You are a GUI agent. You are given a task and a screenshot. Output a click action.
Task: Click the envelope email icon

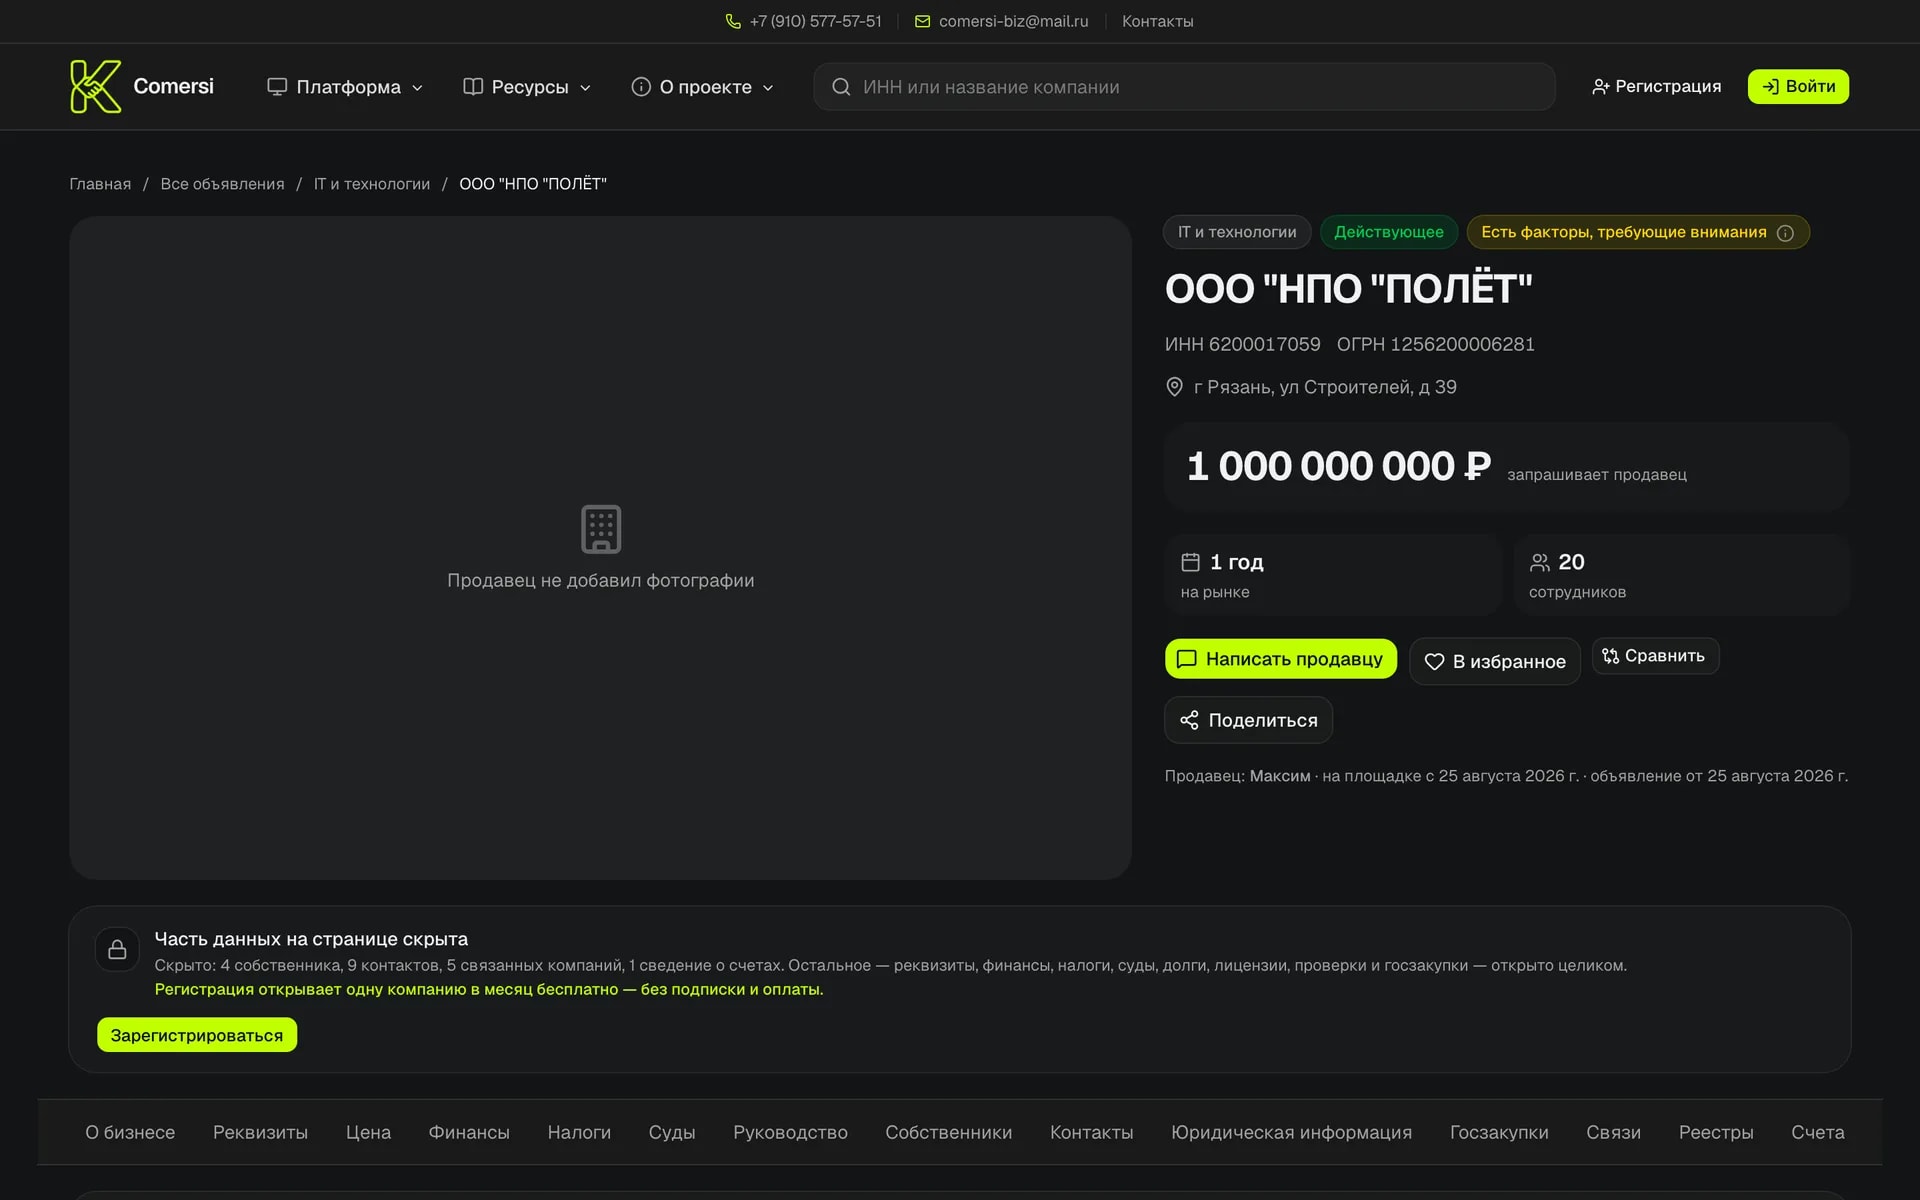pyautogui.click(x=922, y=21)
